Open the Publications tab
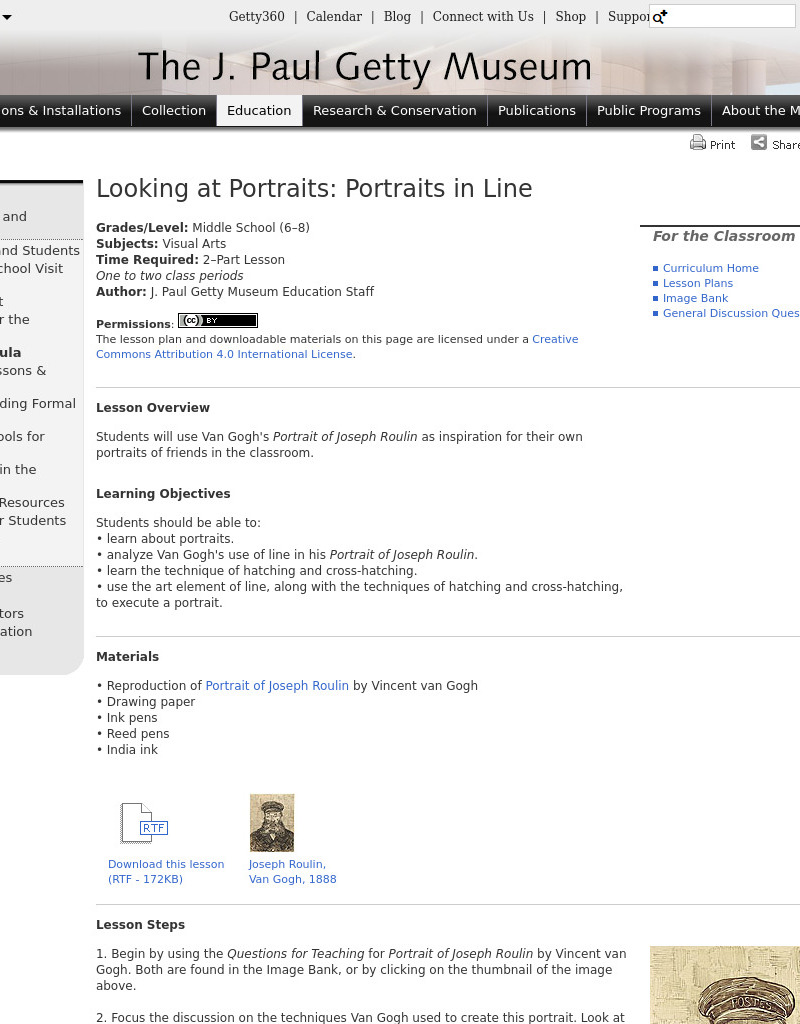The height and width of the screenshot is (1024, 800). click(536, 111)
